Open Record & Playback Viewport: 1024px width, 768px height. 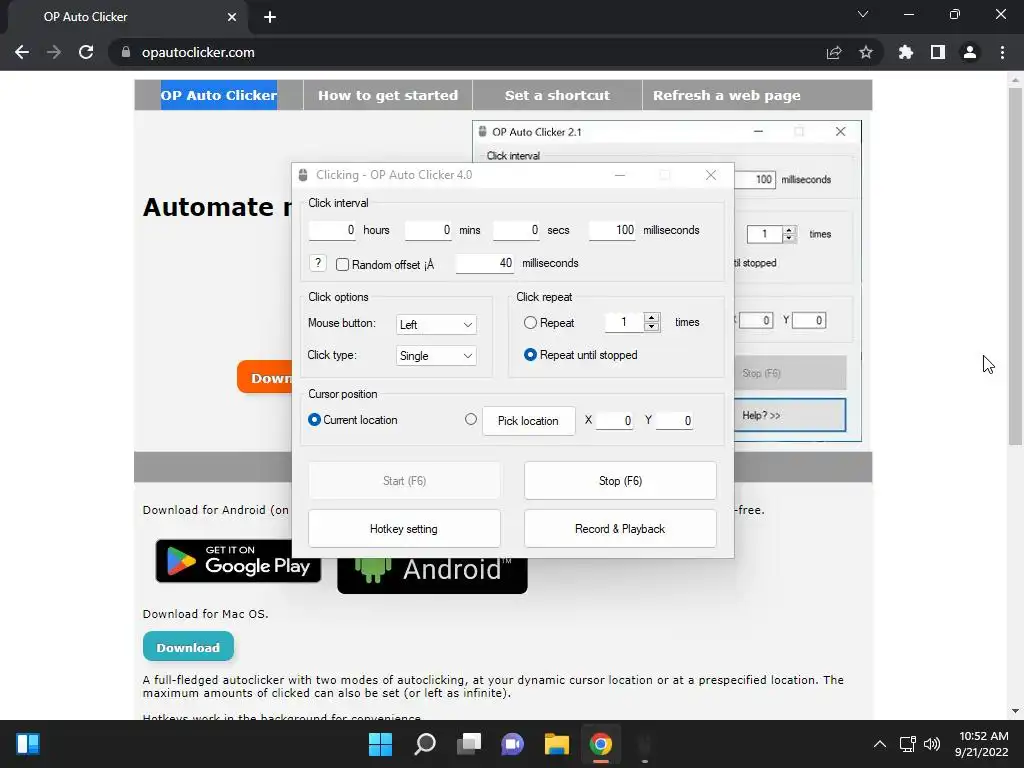(620, 529)
